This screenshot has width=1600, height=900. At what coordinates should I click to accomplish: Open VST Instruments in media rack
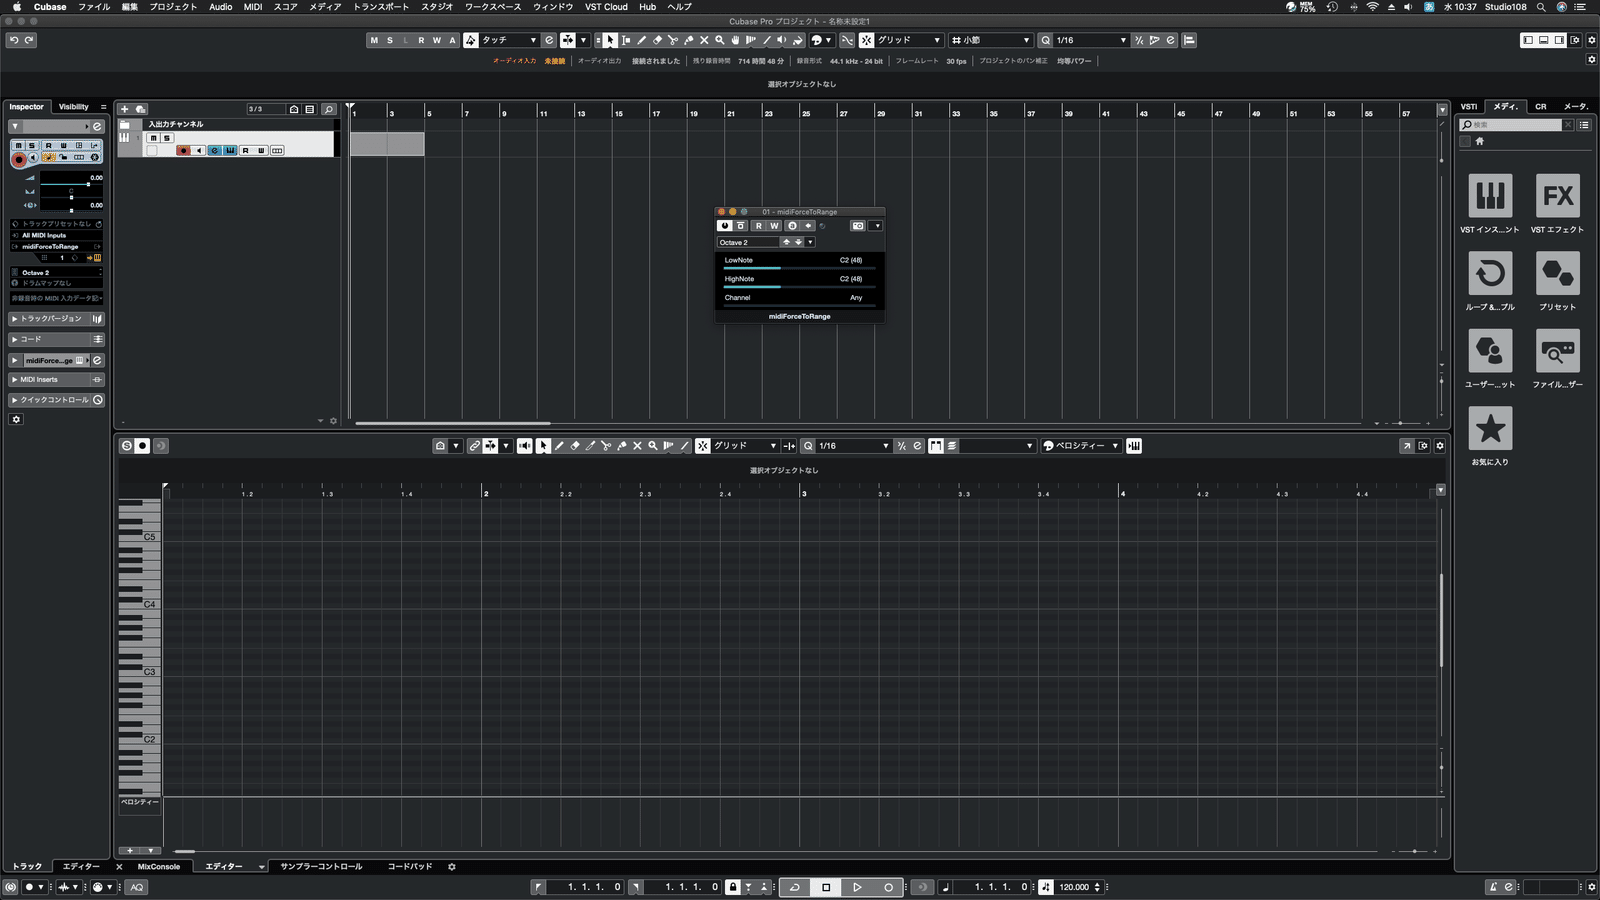tap(1490, 196)
